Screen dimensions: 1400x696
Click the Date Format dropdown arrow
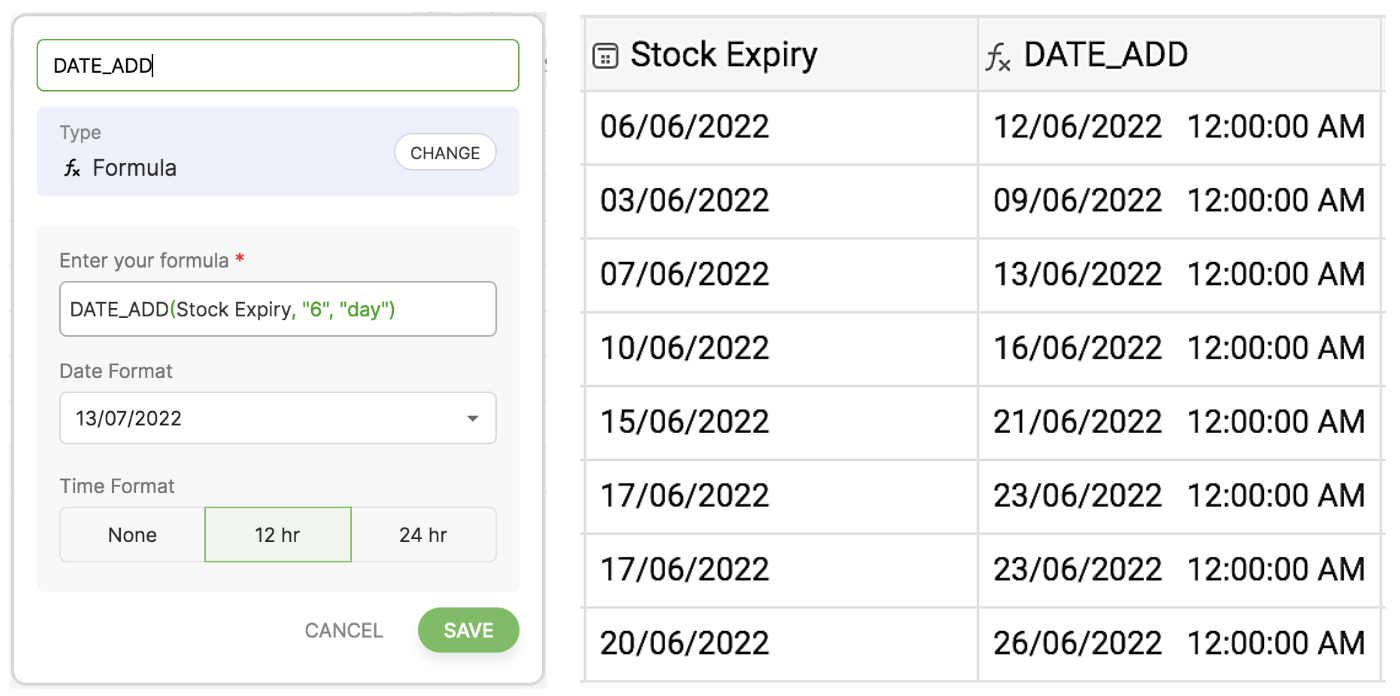click(x=473, y=419)
